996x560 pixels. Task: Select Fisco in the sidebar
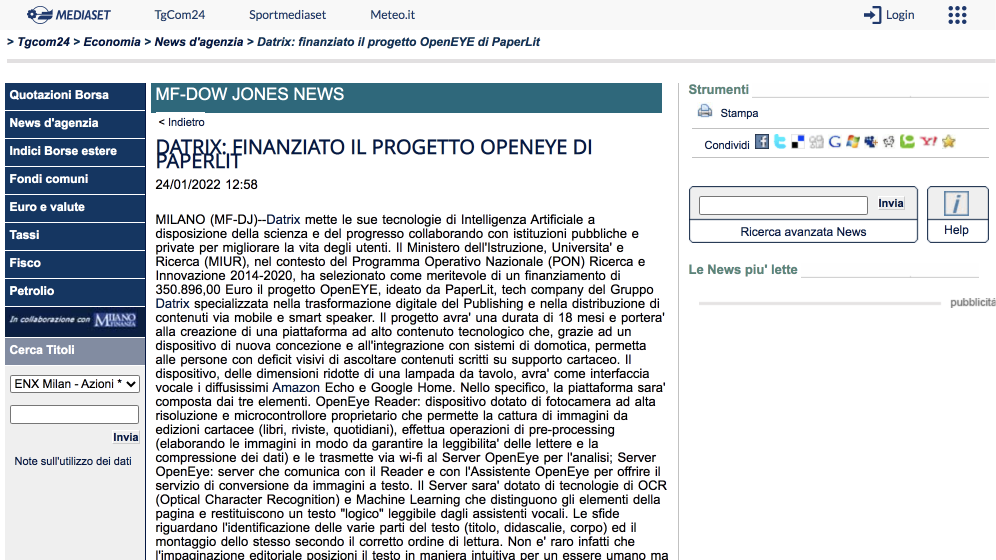click(x=75, y=263)
